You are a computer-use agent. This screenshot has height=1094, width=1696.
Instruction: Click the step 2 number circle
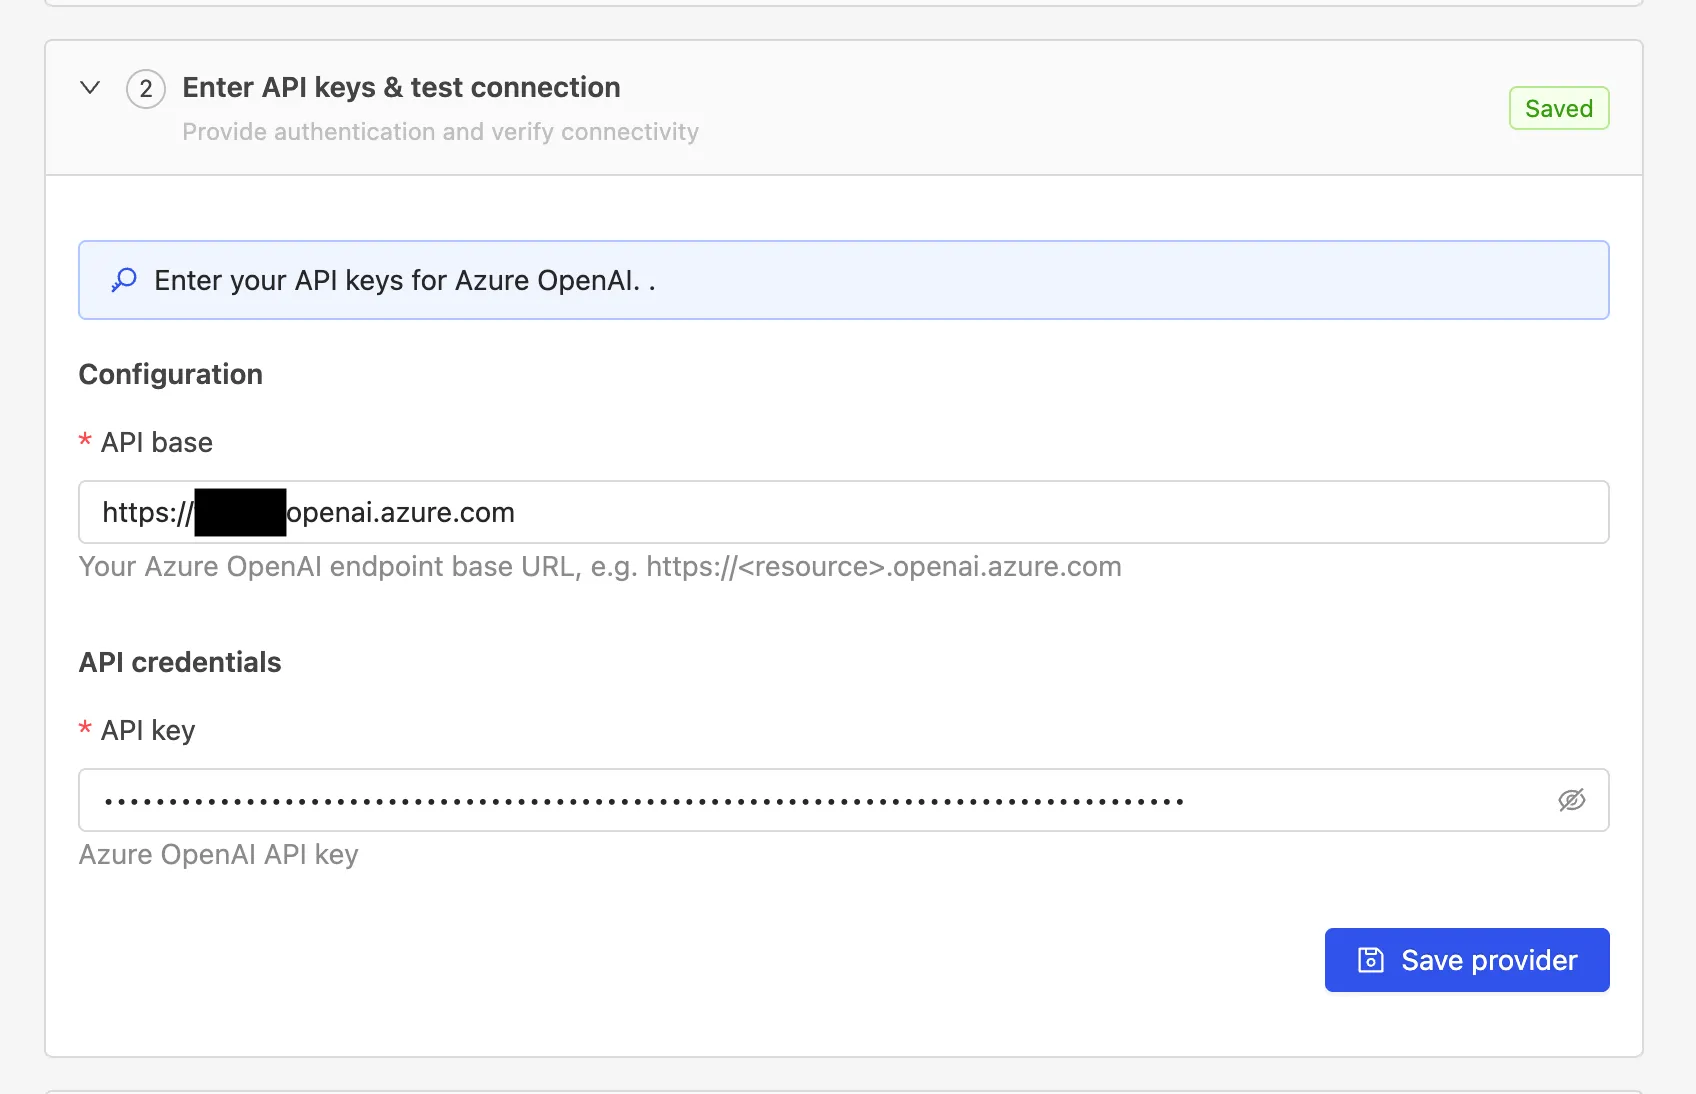pyautogui.click(x=146, y=89)
